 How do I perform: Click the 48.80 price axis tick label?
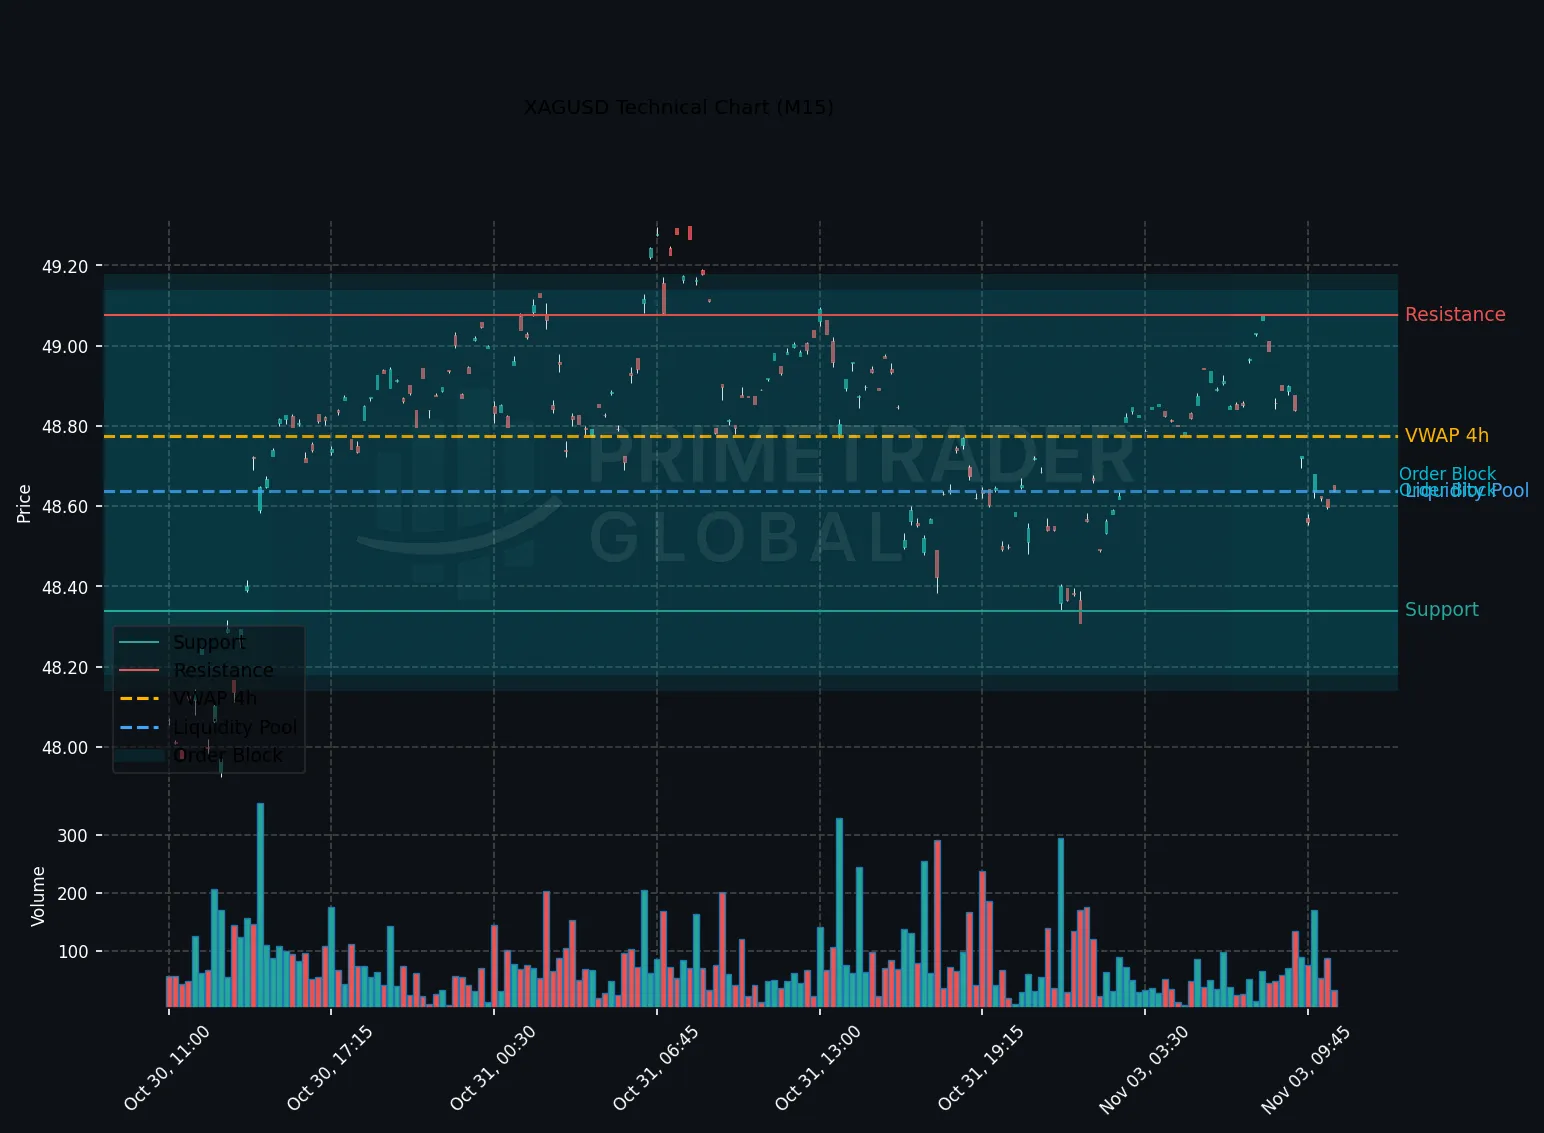point(65,427)
